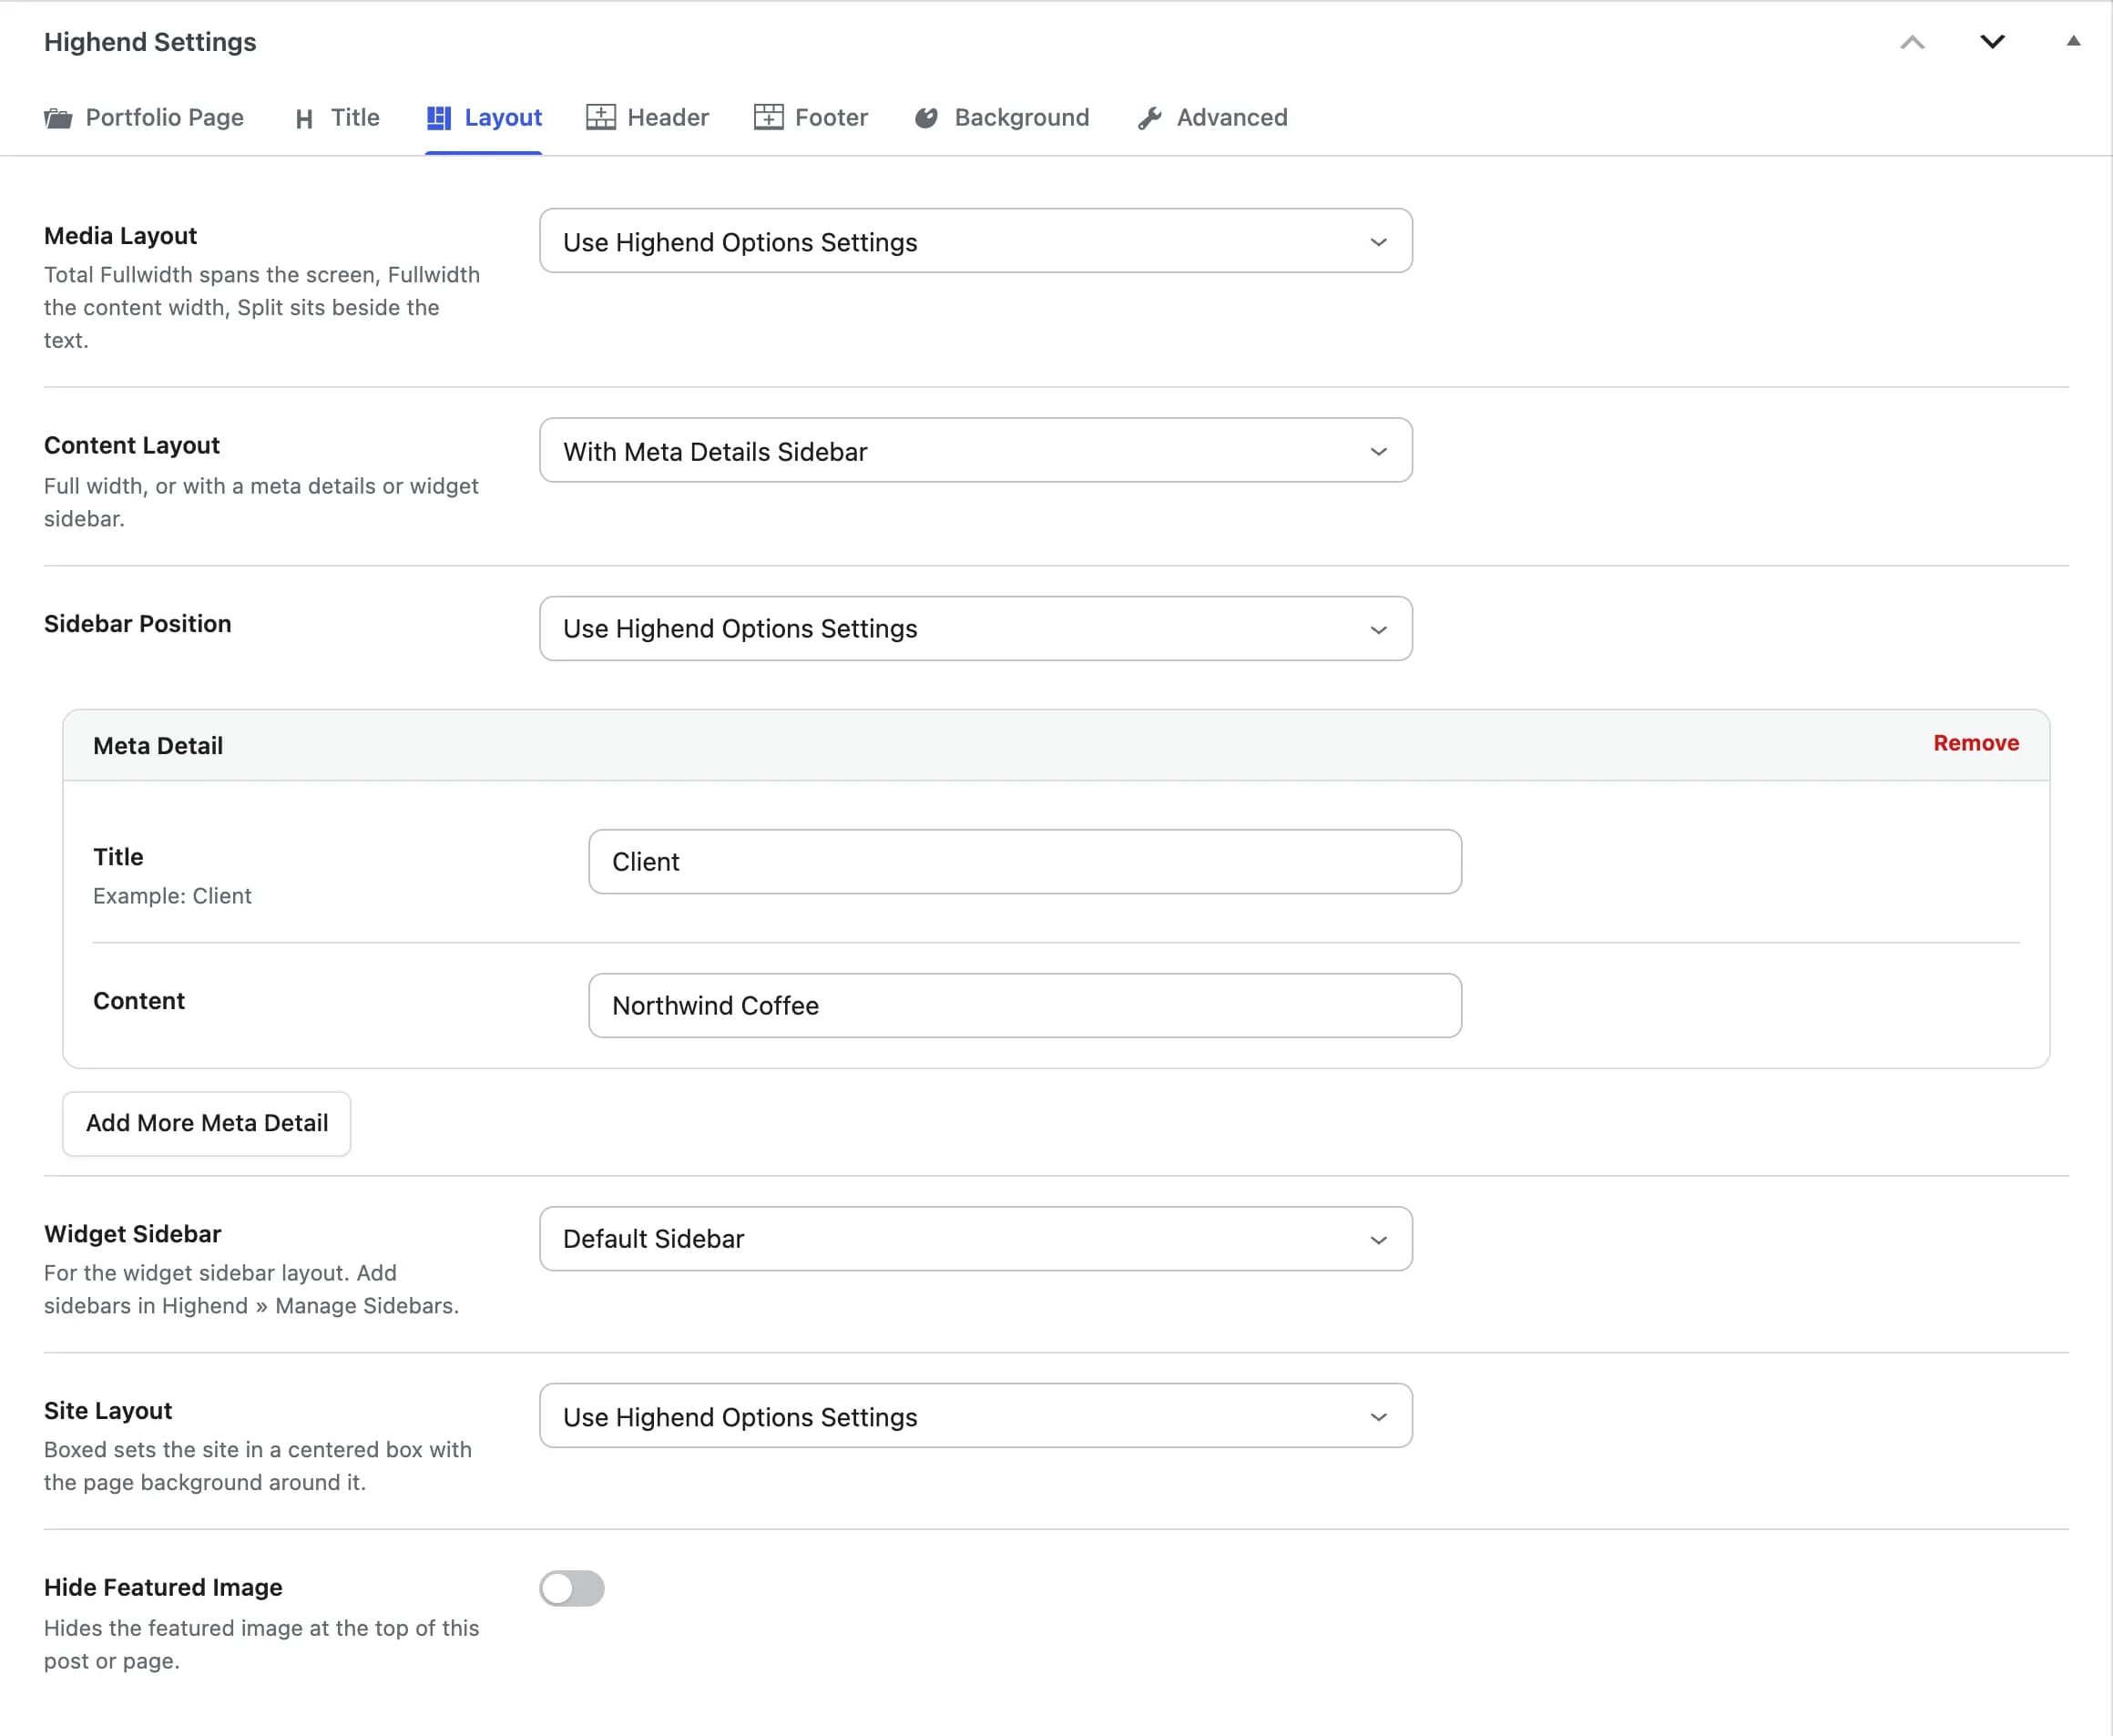Switch to the Title tab
2113x1736 pixels.
click(x=337, y=118)
